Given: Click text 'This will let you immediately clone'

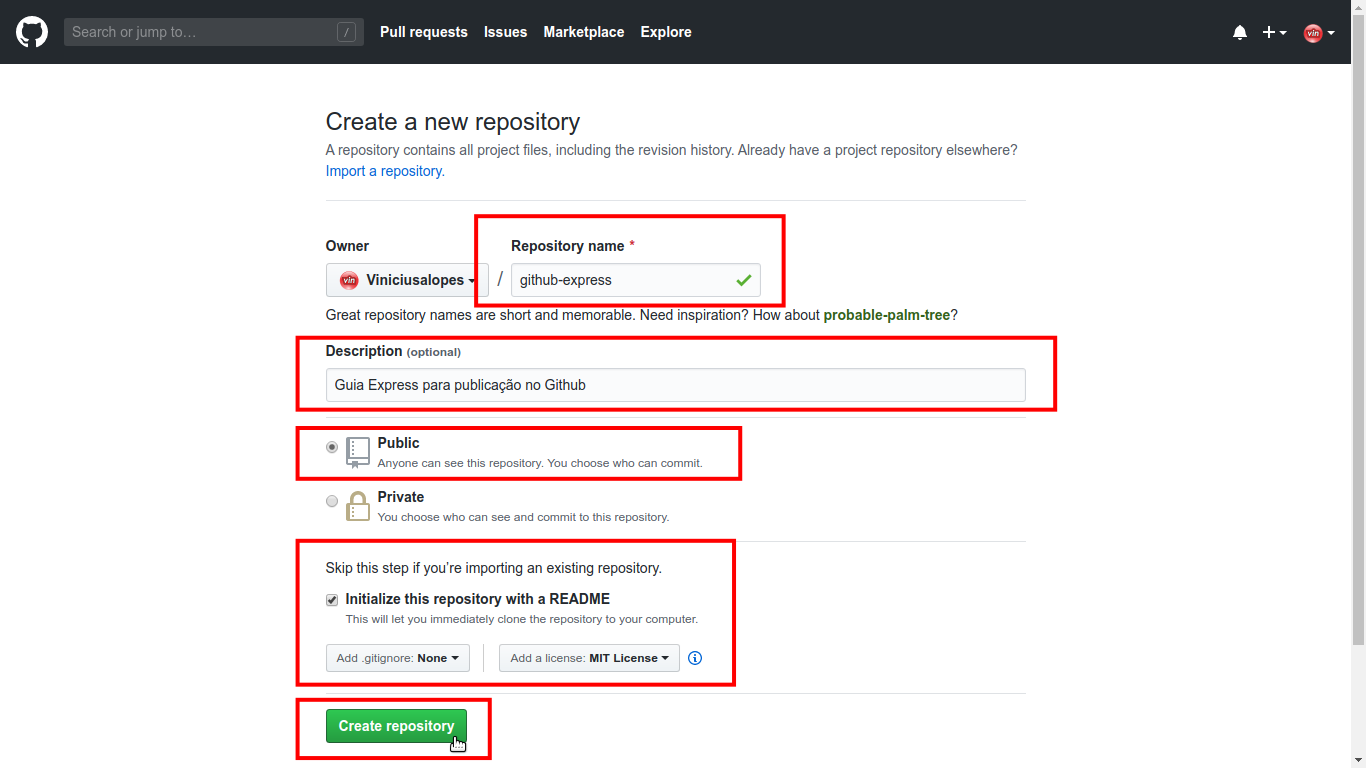Looking at the screenshot, I should click(x=521, y=619).
